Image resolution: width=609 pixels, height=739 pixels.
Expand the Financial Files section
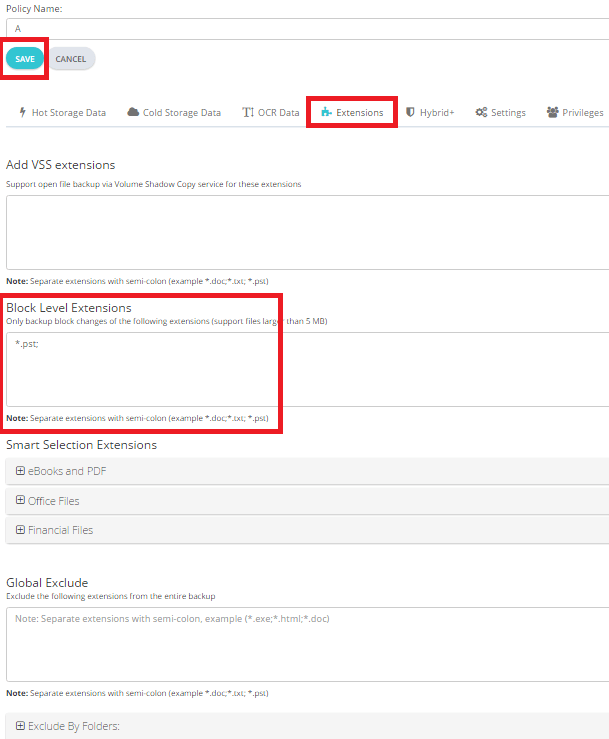[307, 530]
